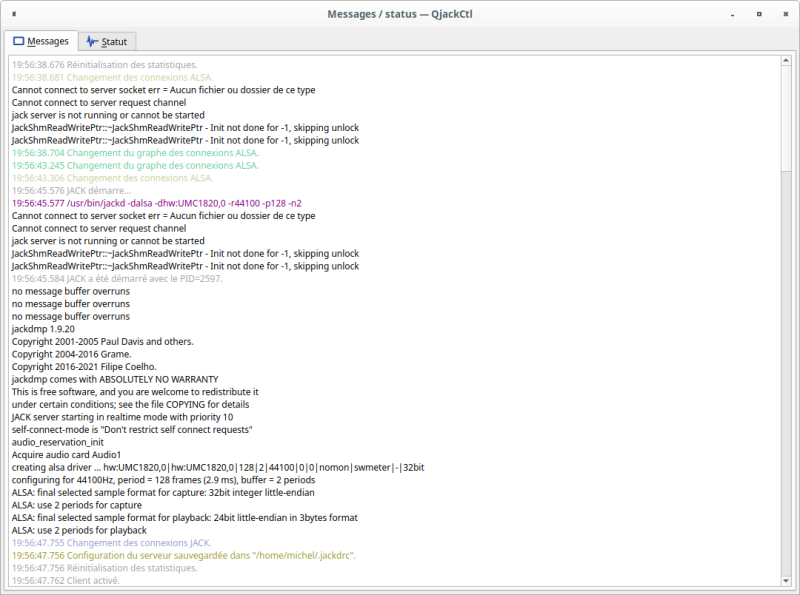Screen dimensions: 800x595
Task: Click the line '19:56:38.681 Changement des connexions ALSA.'
Action: coord(112,78)
